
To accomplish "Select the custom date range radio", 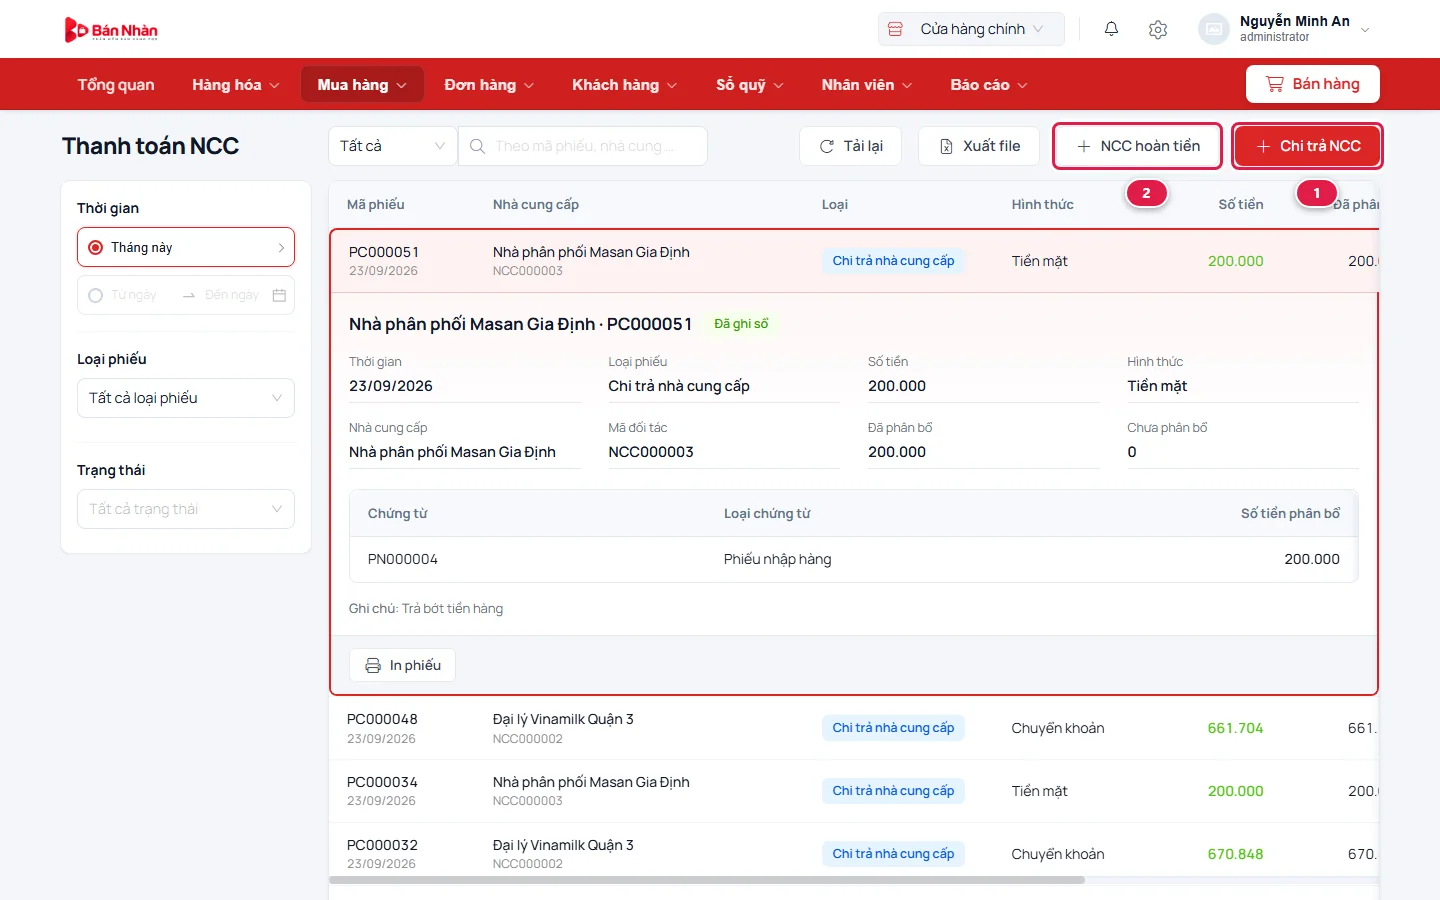I will coord(96,295).
